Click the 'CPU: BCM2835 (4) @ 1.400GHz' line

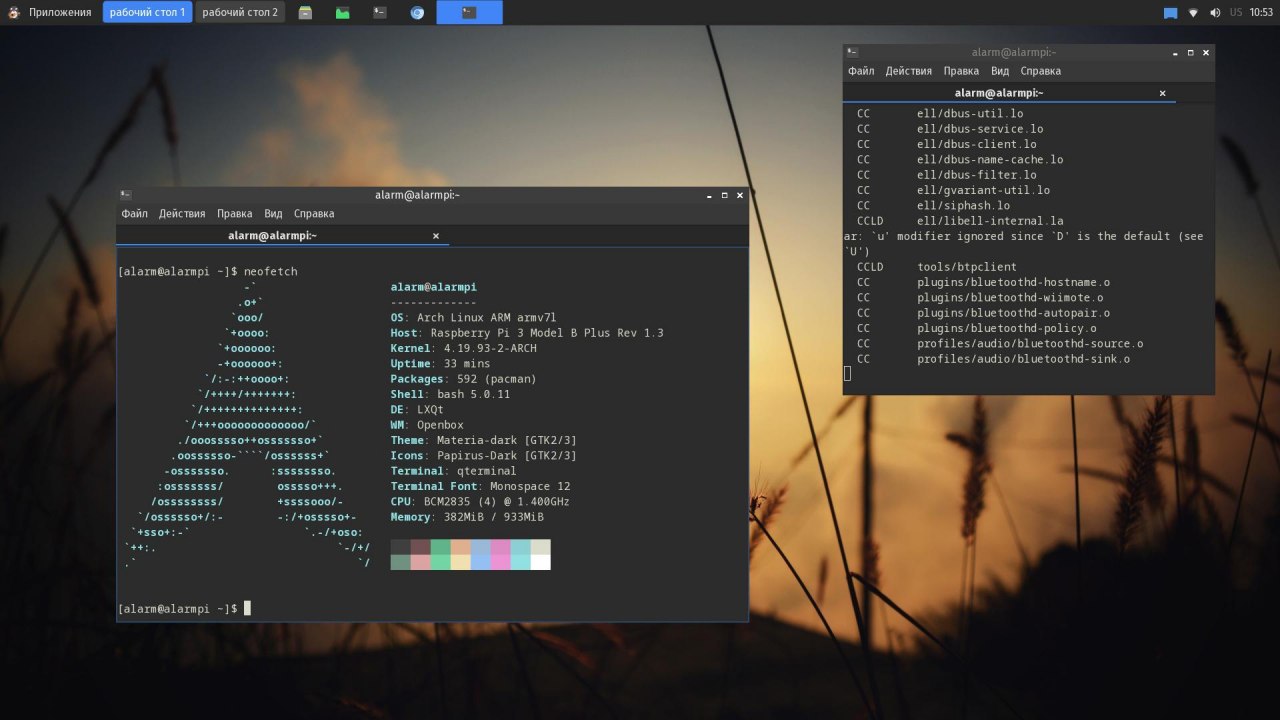(x=481, y=502)
